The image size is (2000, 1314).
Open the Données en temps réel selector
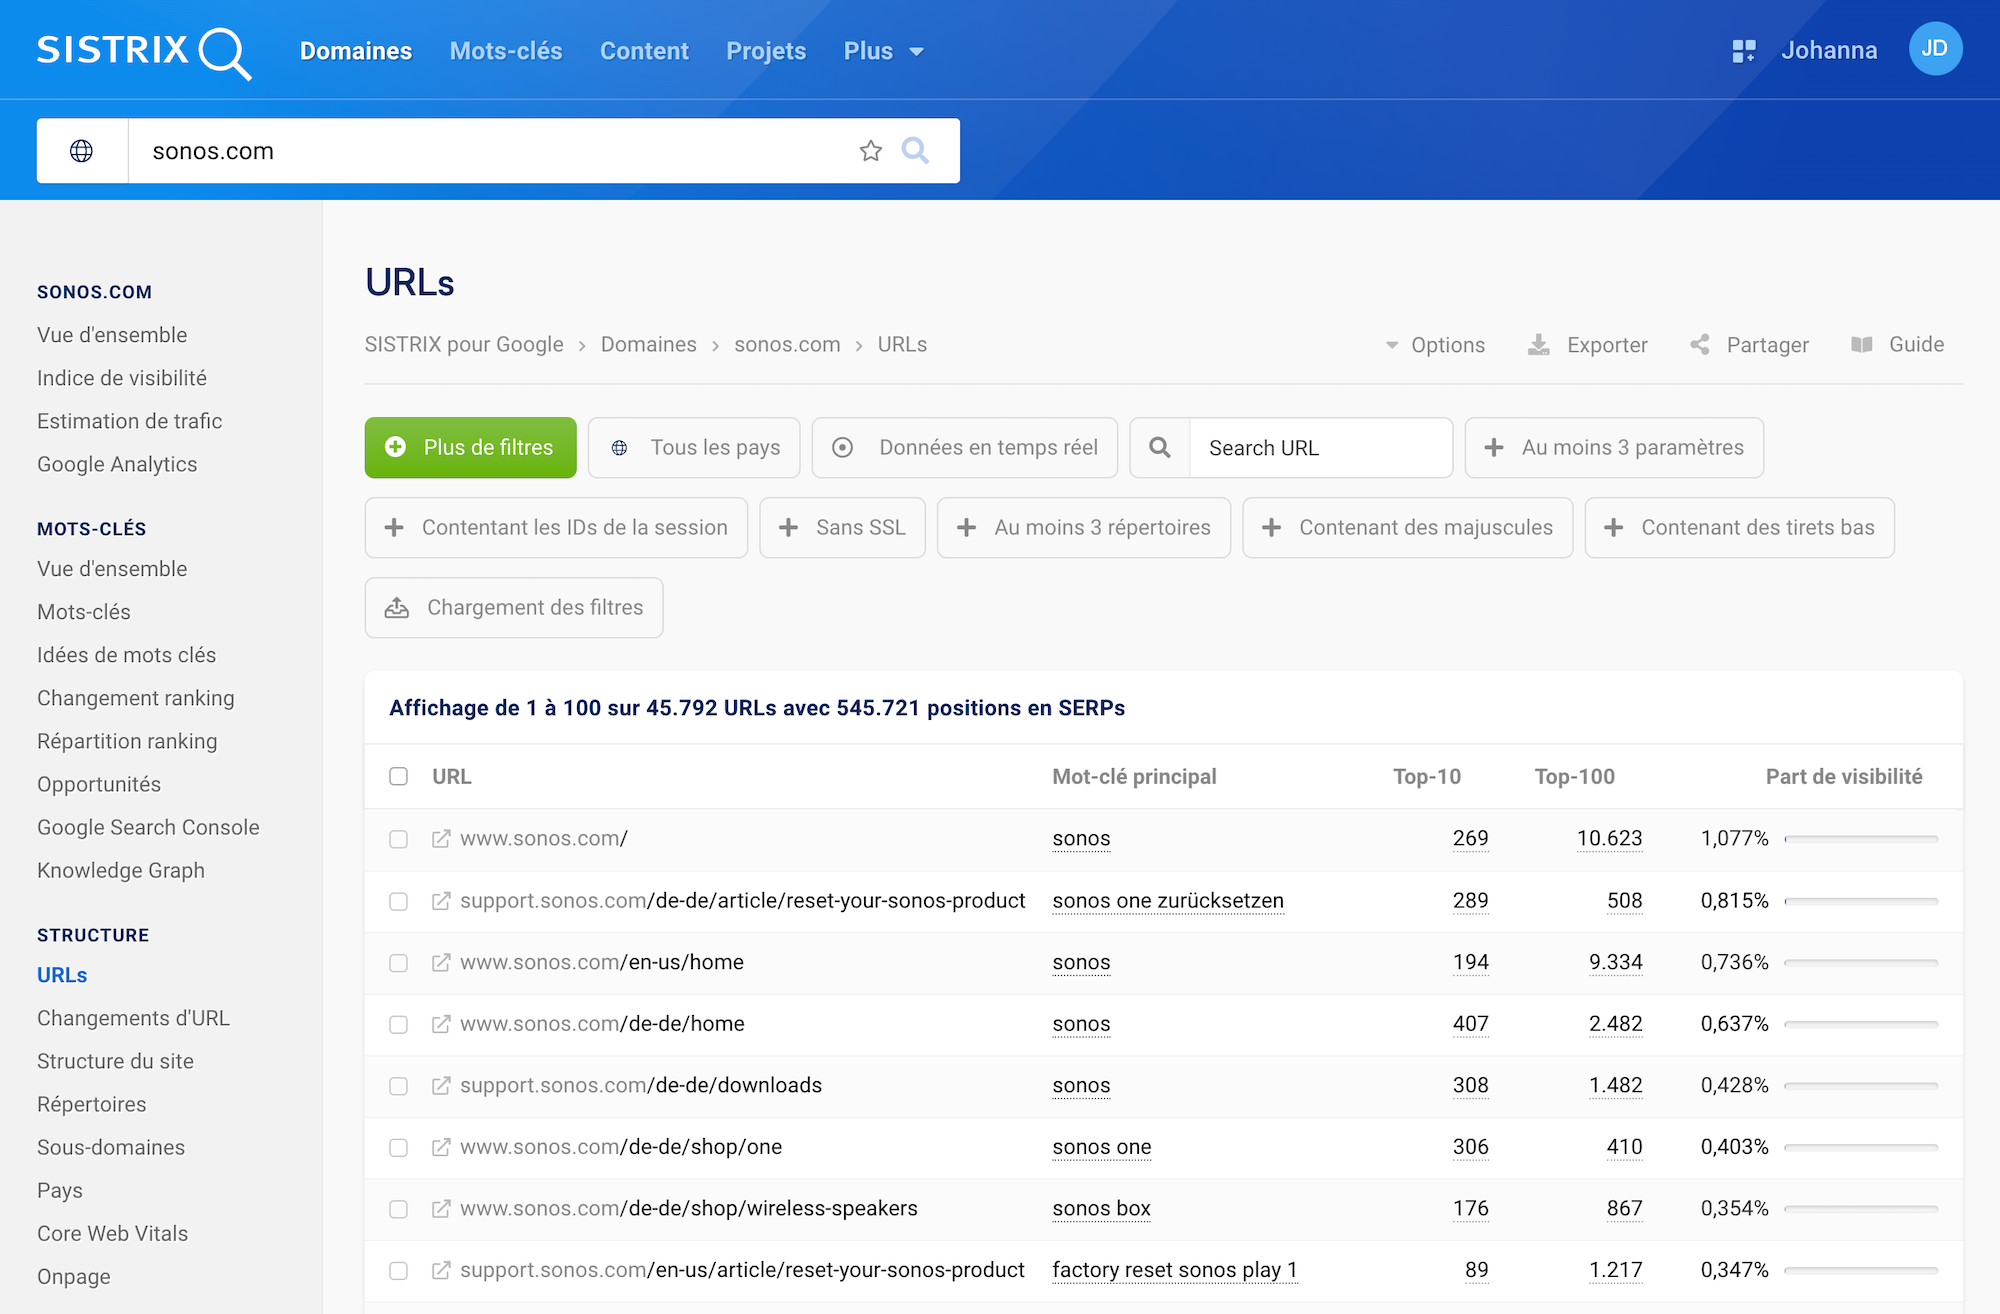[965, 448]
